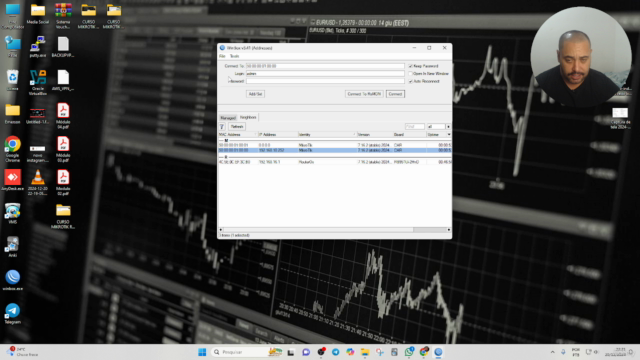Enable Open In New Window checkbox
This screenshot has width=640, height=360.
tap(411, 74)
